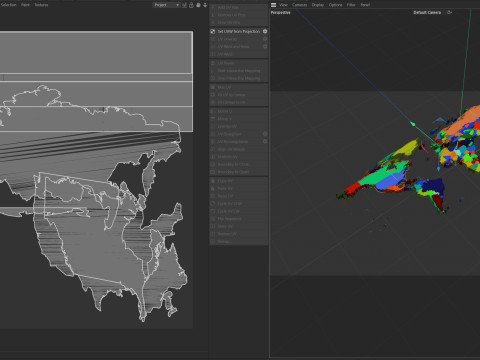
Task: Choose Relax UV command
Action: pos(239,196)
